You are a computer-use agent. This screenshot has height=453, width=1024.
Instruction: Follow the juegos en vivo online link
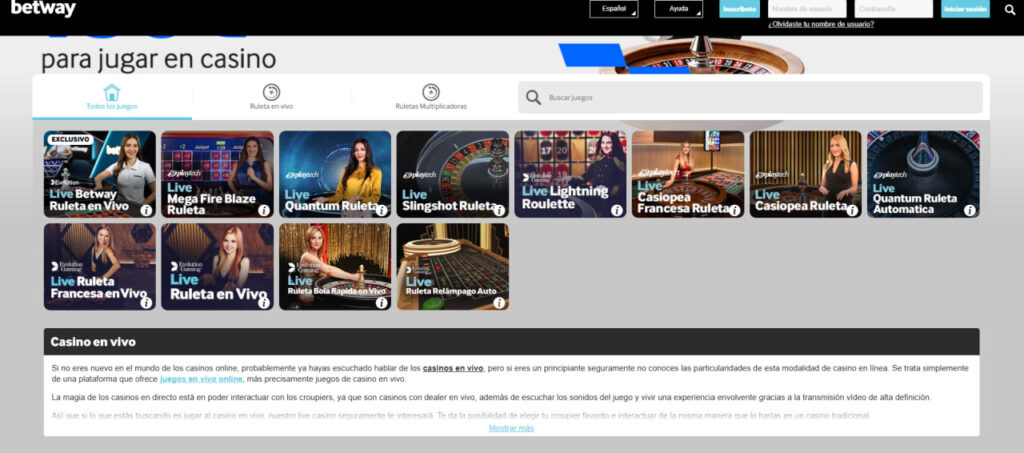tap(201, 379)
